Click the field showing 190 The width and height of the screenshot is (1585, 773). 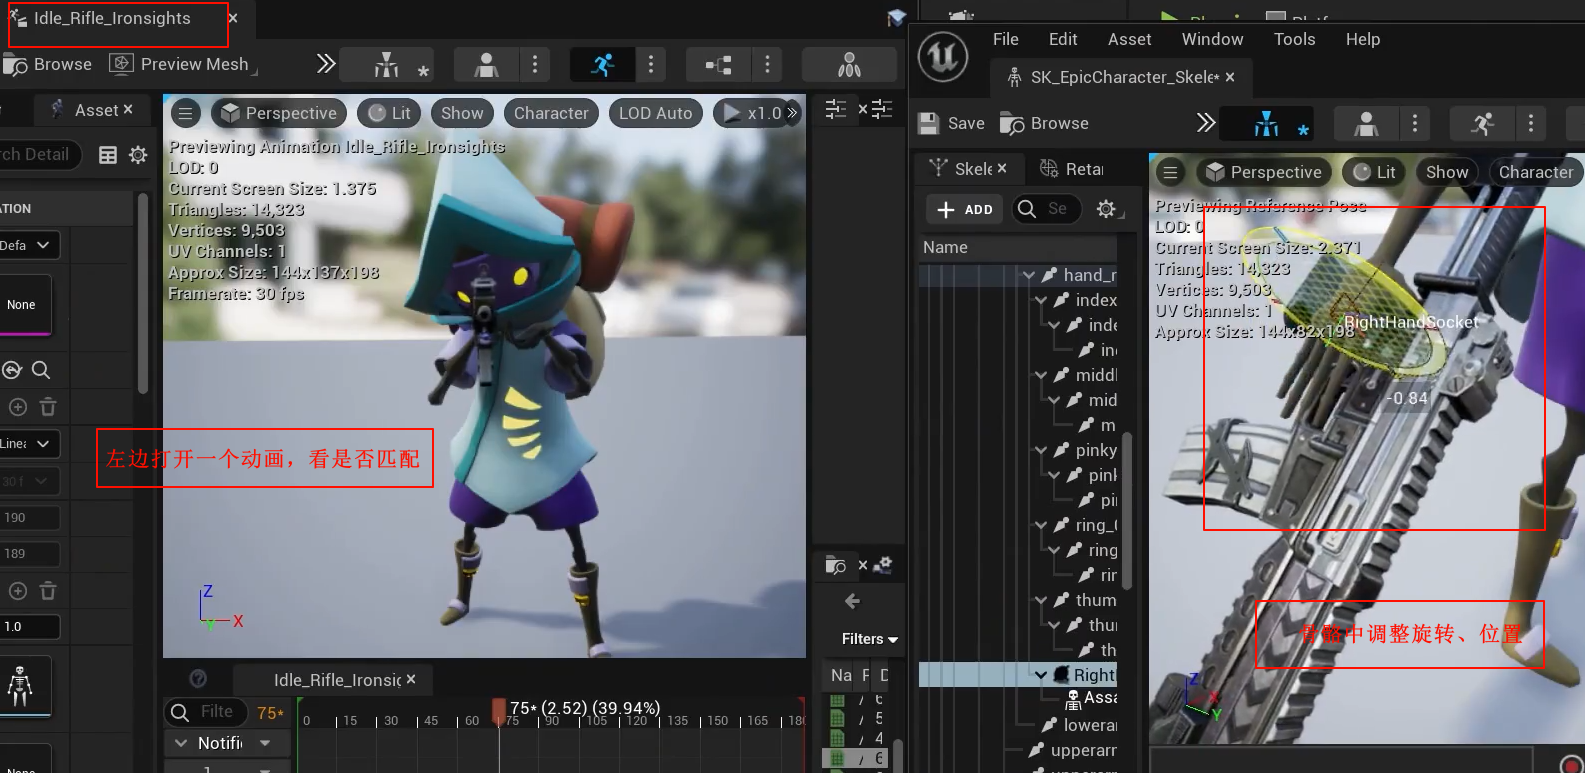pyautogui.click(x=29, y=518)
